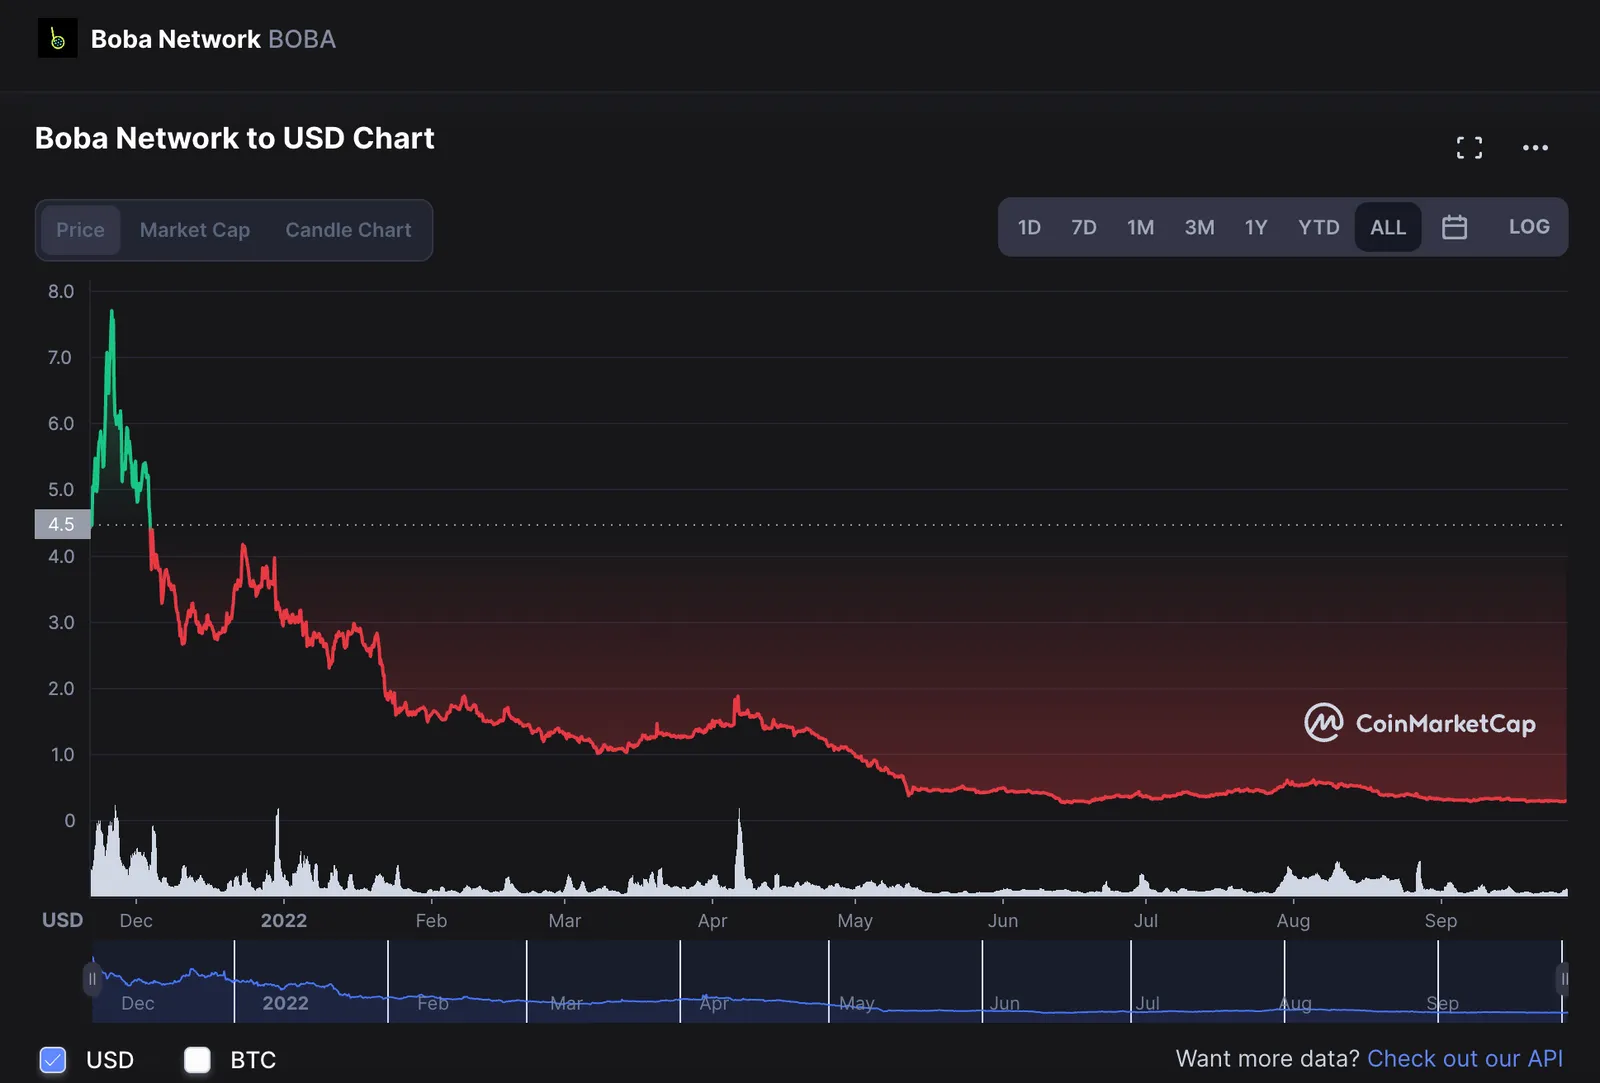Select the YTD time range
The image size is (1600, 1083).
[x=1318, y=227]
